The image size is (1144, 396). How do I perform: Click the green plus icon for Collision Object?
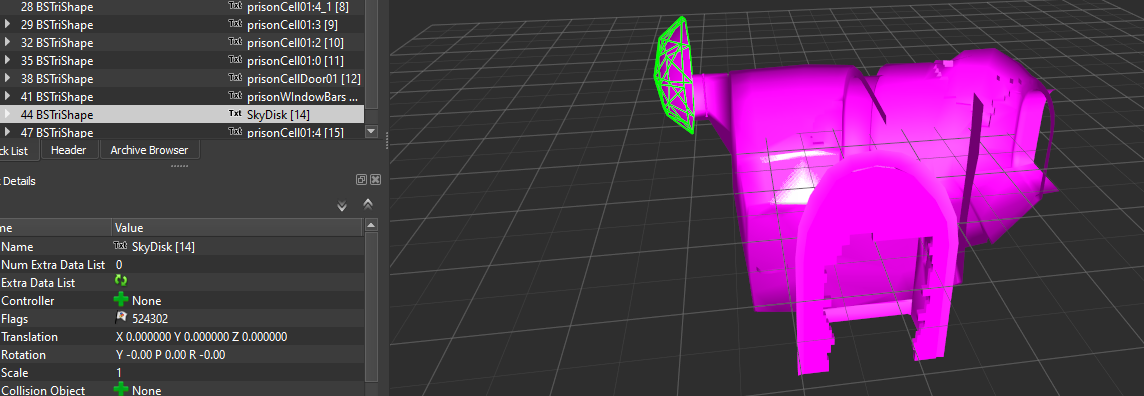(121, 389)
